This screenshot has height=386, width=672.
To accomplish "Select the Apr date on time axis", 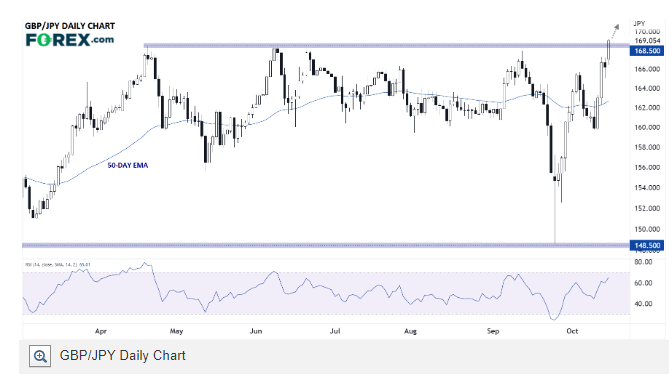I will [101, 331].
